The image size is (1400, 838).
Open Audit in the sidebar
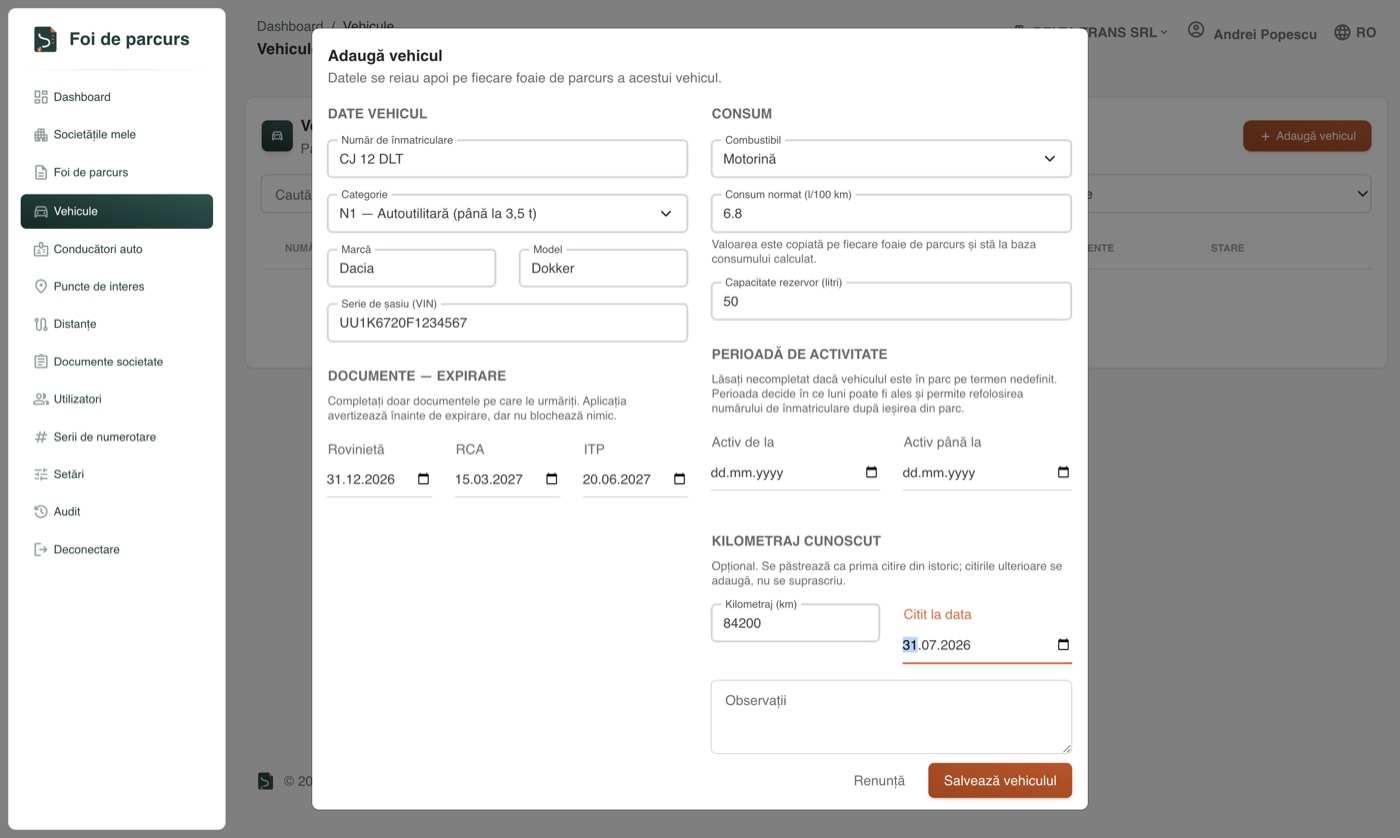[x=117, y=511]
